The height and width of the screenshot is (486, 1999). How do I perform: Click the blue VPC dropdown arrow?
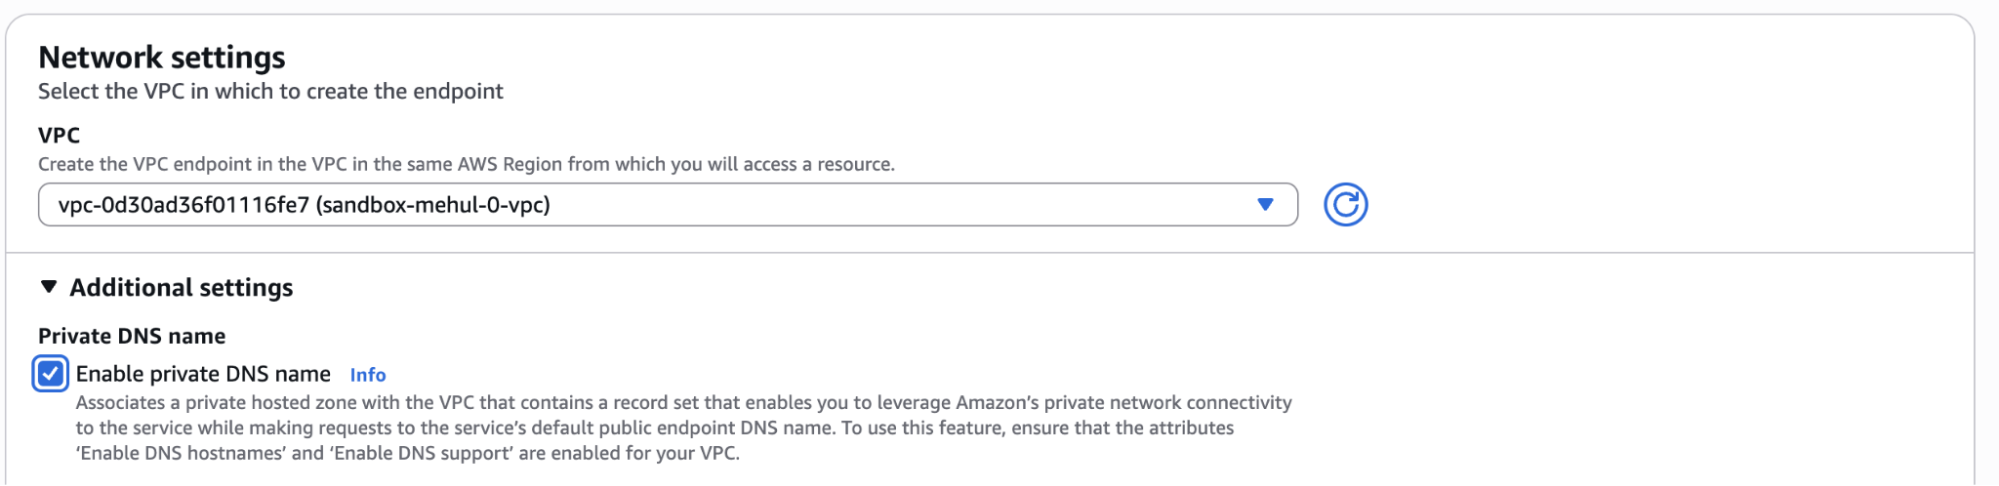click(1265, 205)
